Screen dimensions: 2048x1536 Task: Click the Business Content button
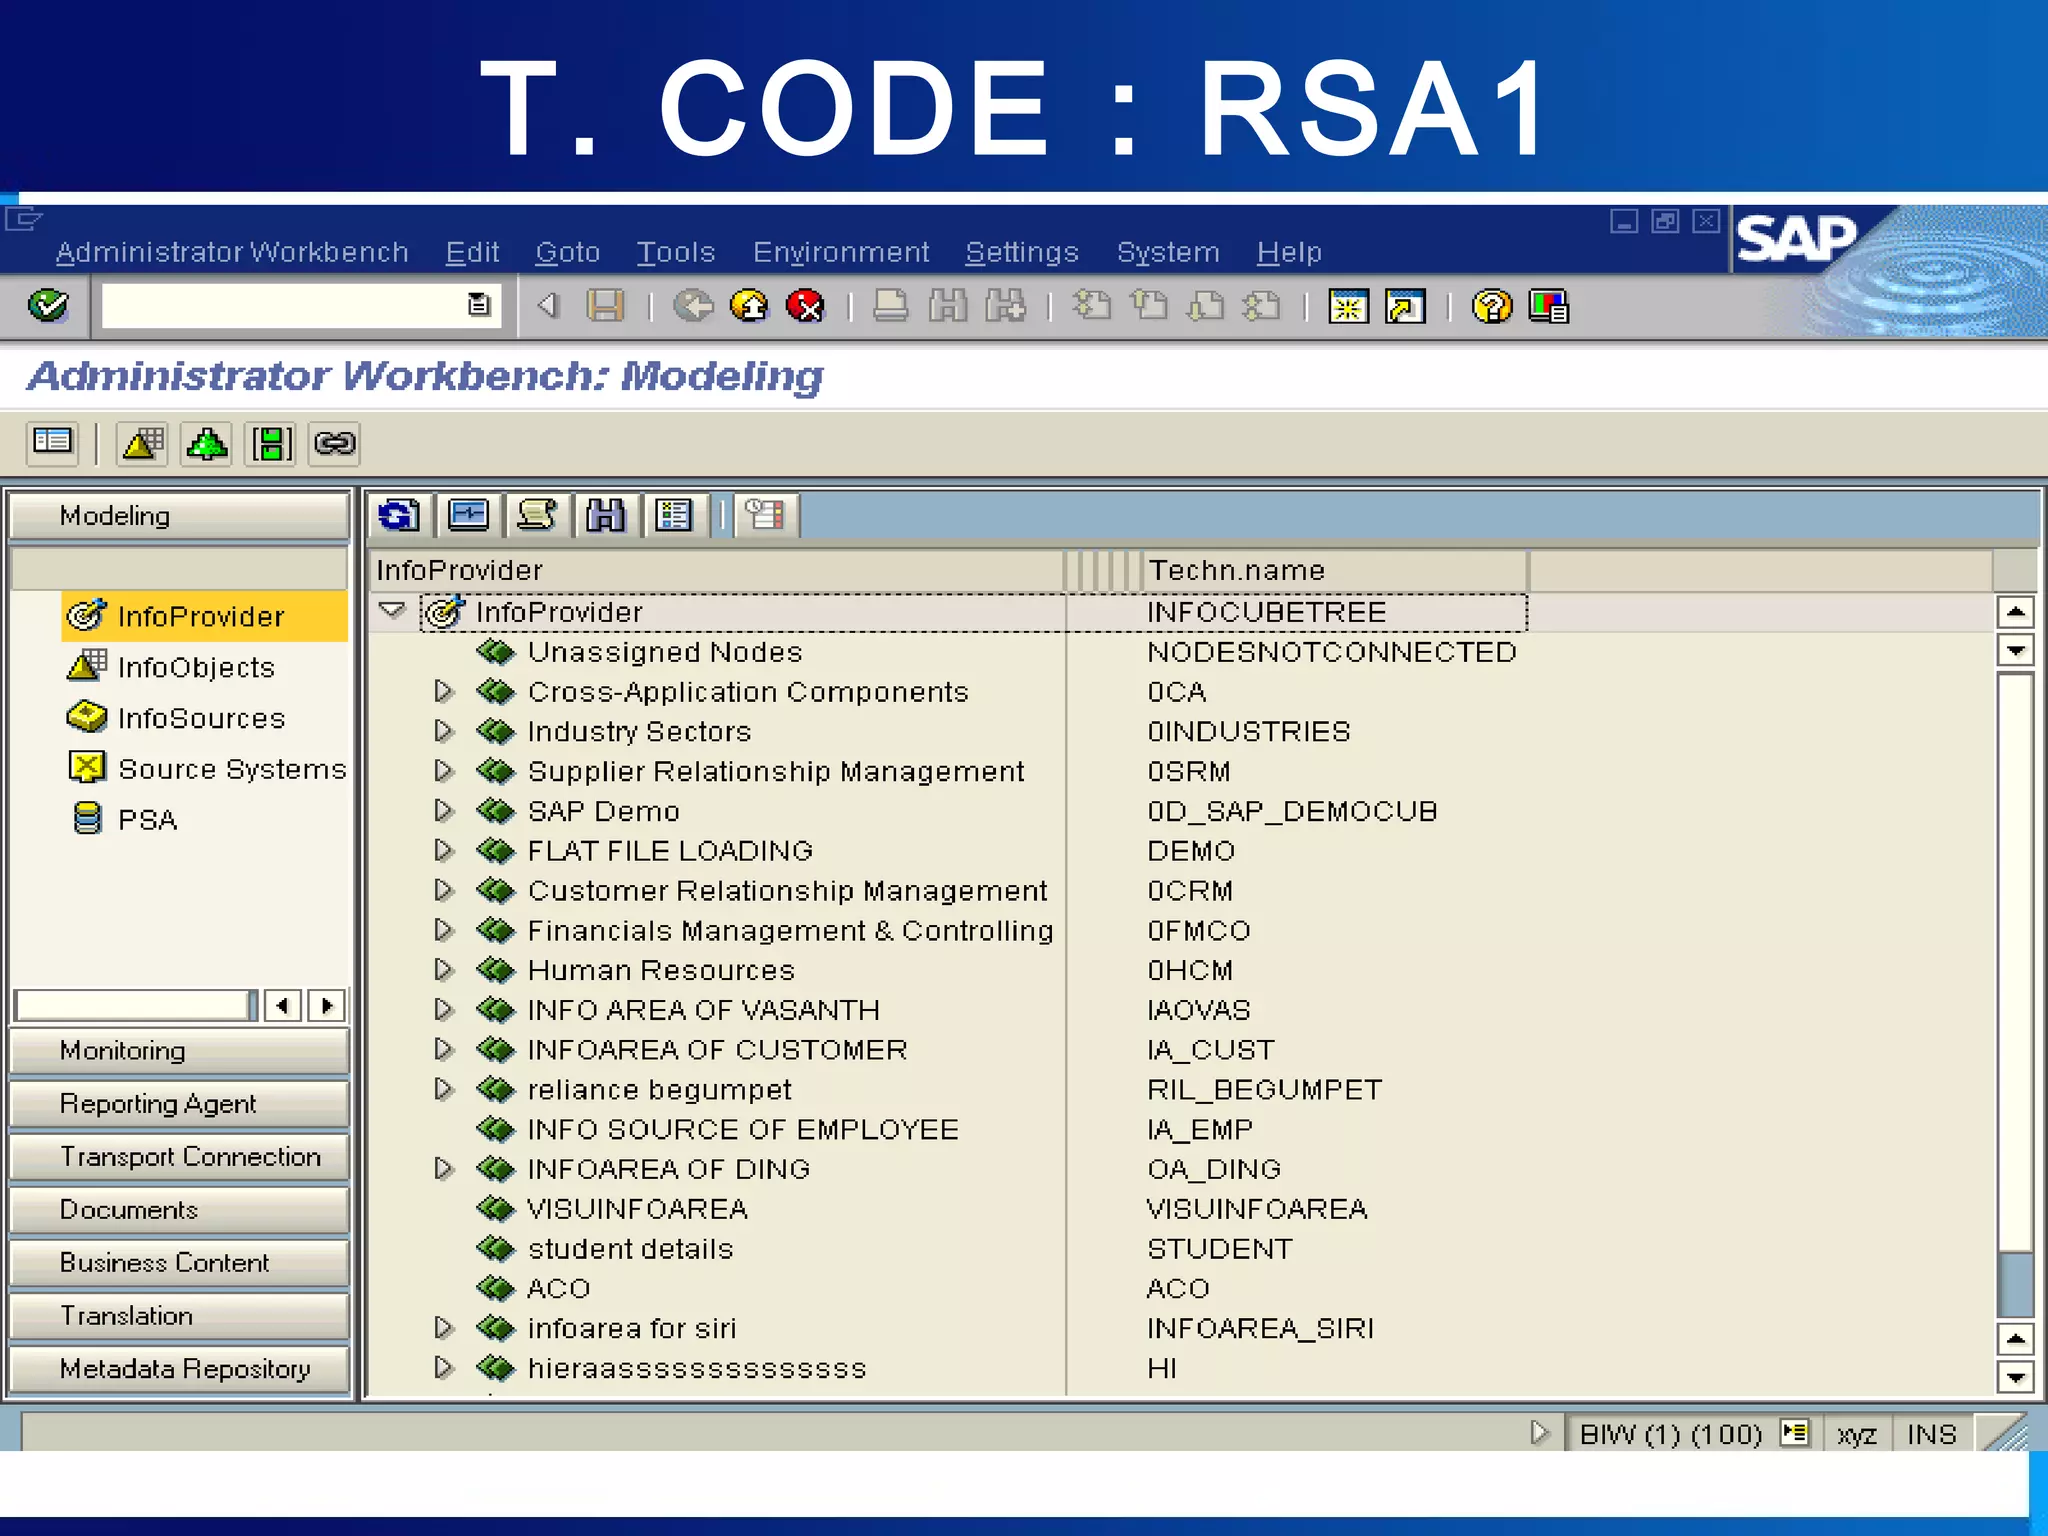tap(180, 1263)
